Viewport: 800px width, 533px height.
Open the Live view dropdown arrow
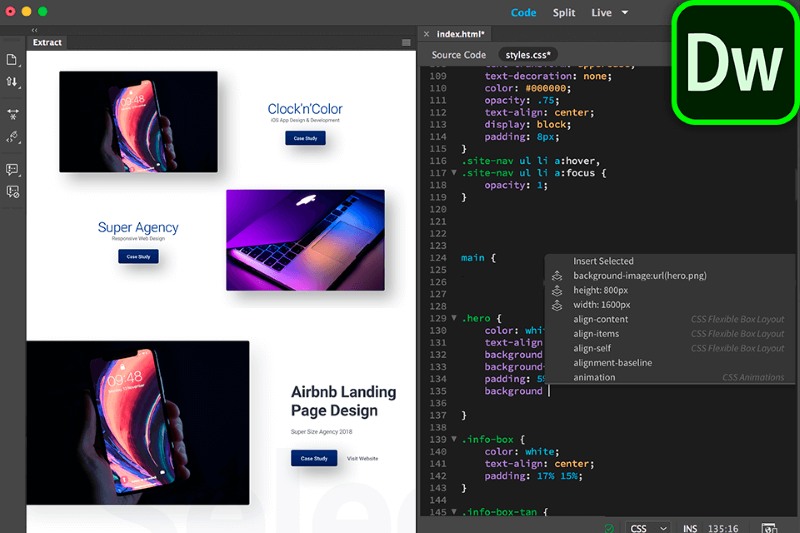[x=625, y=13]
